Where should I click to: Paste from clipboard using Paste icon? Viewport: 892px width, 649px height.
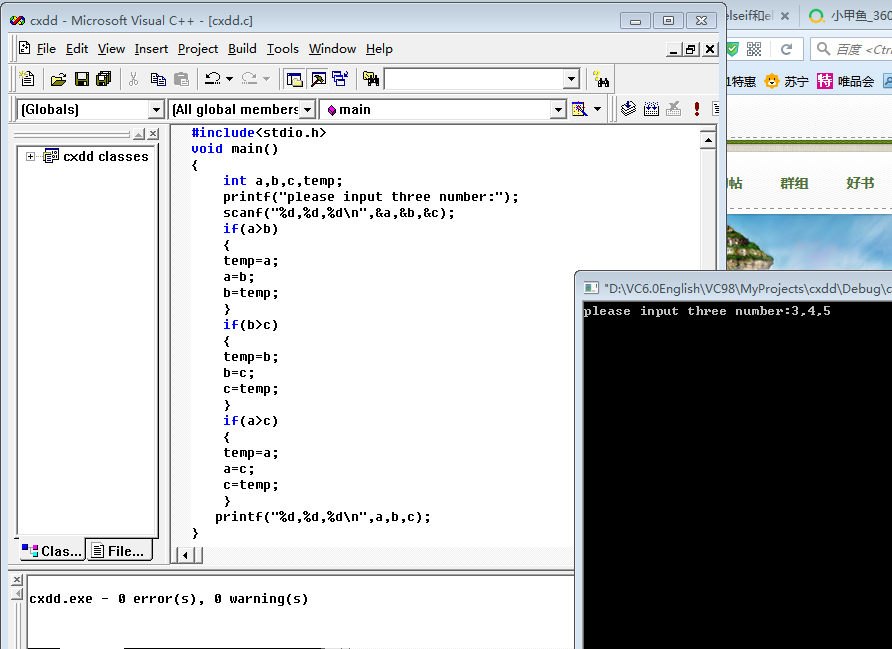(181, 79)
